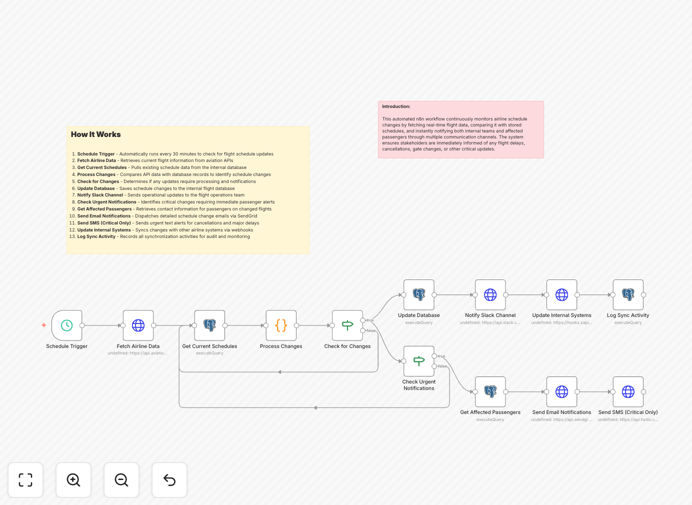Click the 'Update Internal Systems' node label
692x505 pixels.
tap(561, 315)
